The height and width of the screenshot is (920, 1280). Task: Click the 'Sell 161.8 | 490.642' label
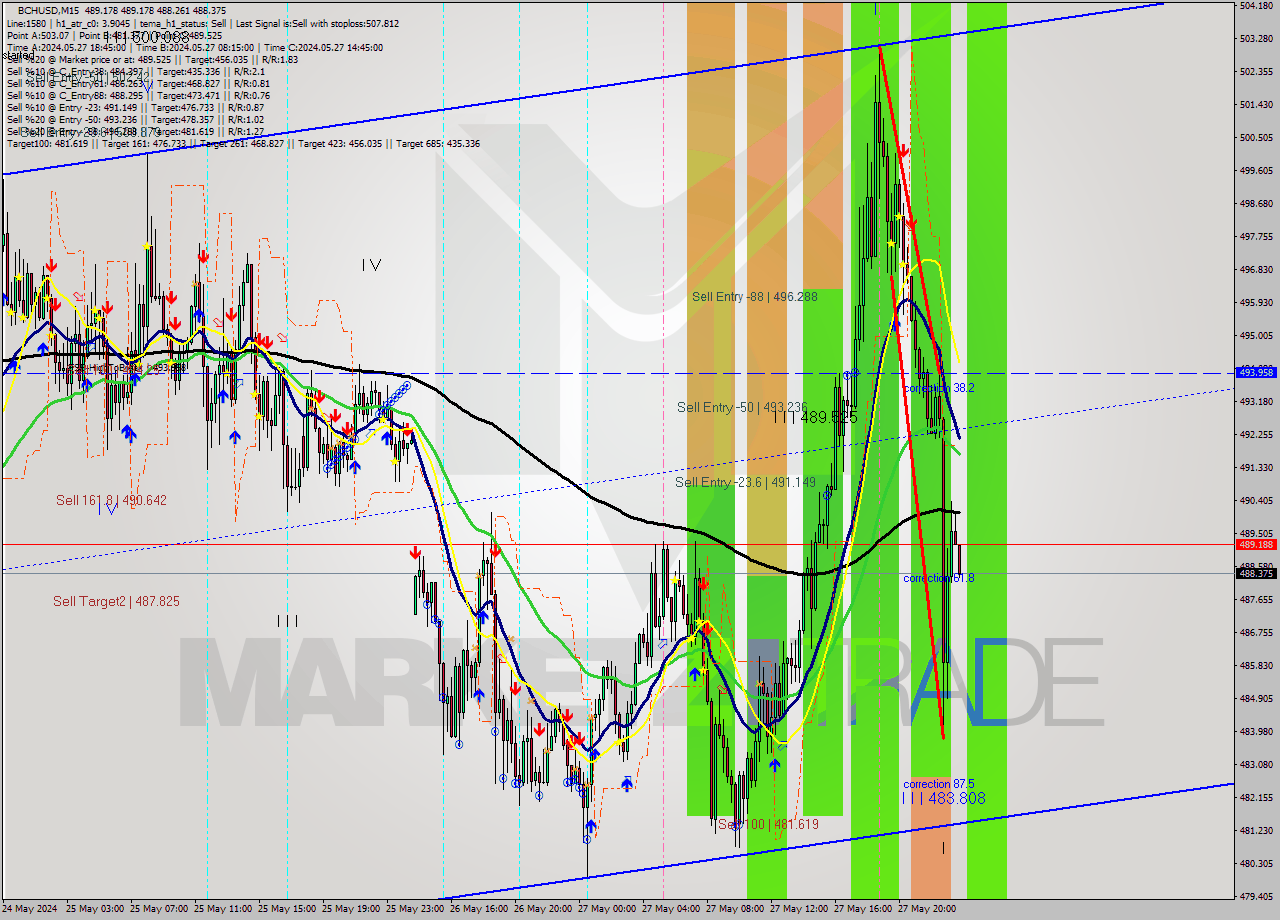pos(111,500)
